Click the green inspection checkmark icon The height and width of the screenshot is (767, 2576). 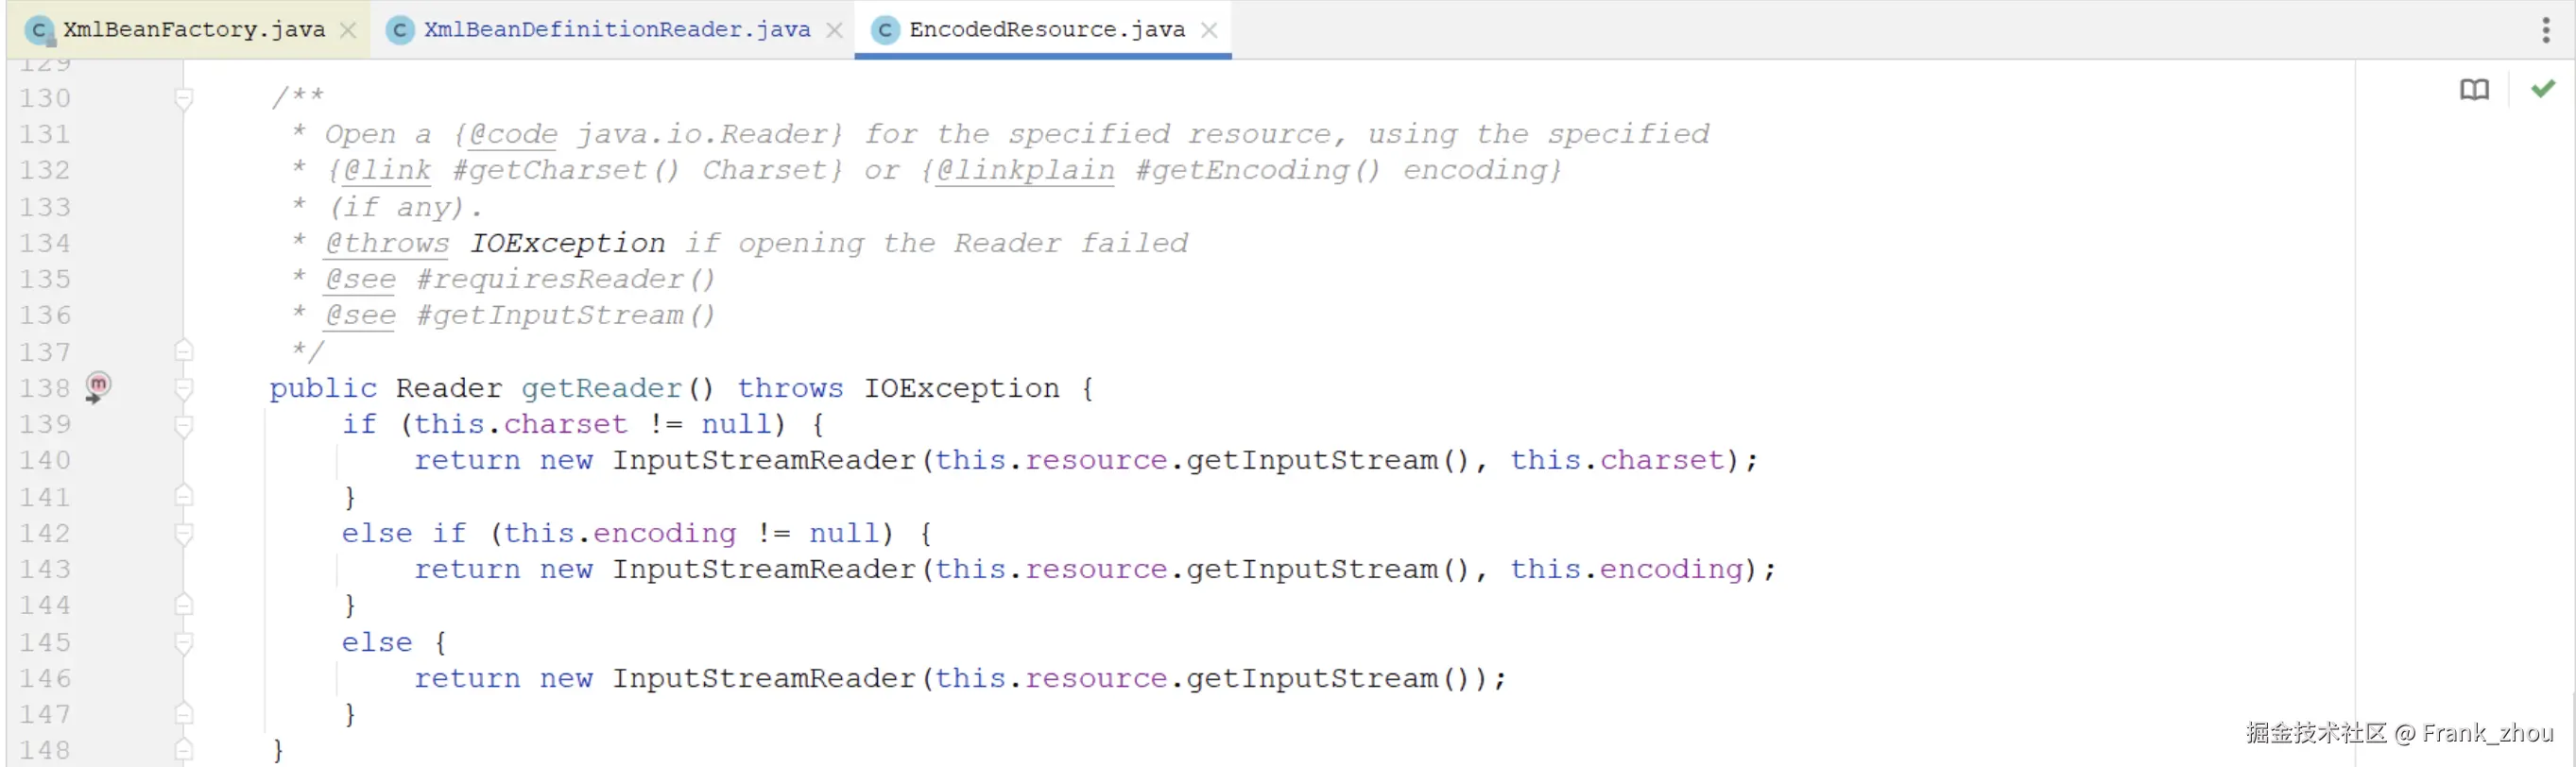point(2543,89)
